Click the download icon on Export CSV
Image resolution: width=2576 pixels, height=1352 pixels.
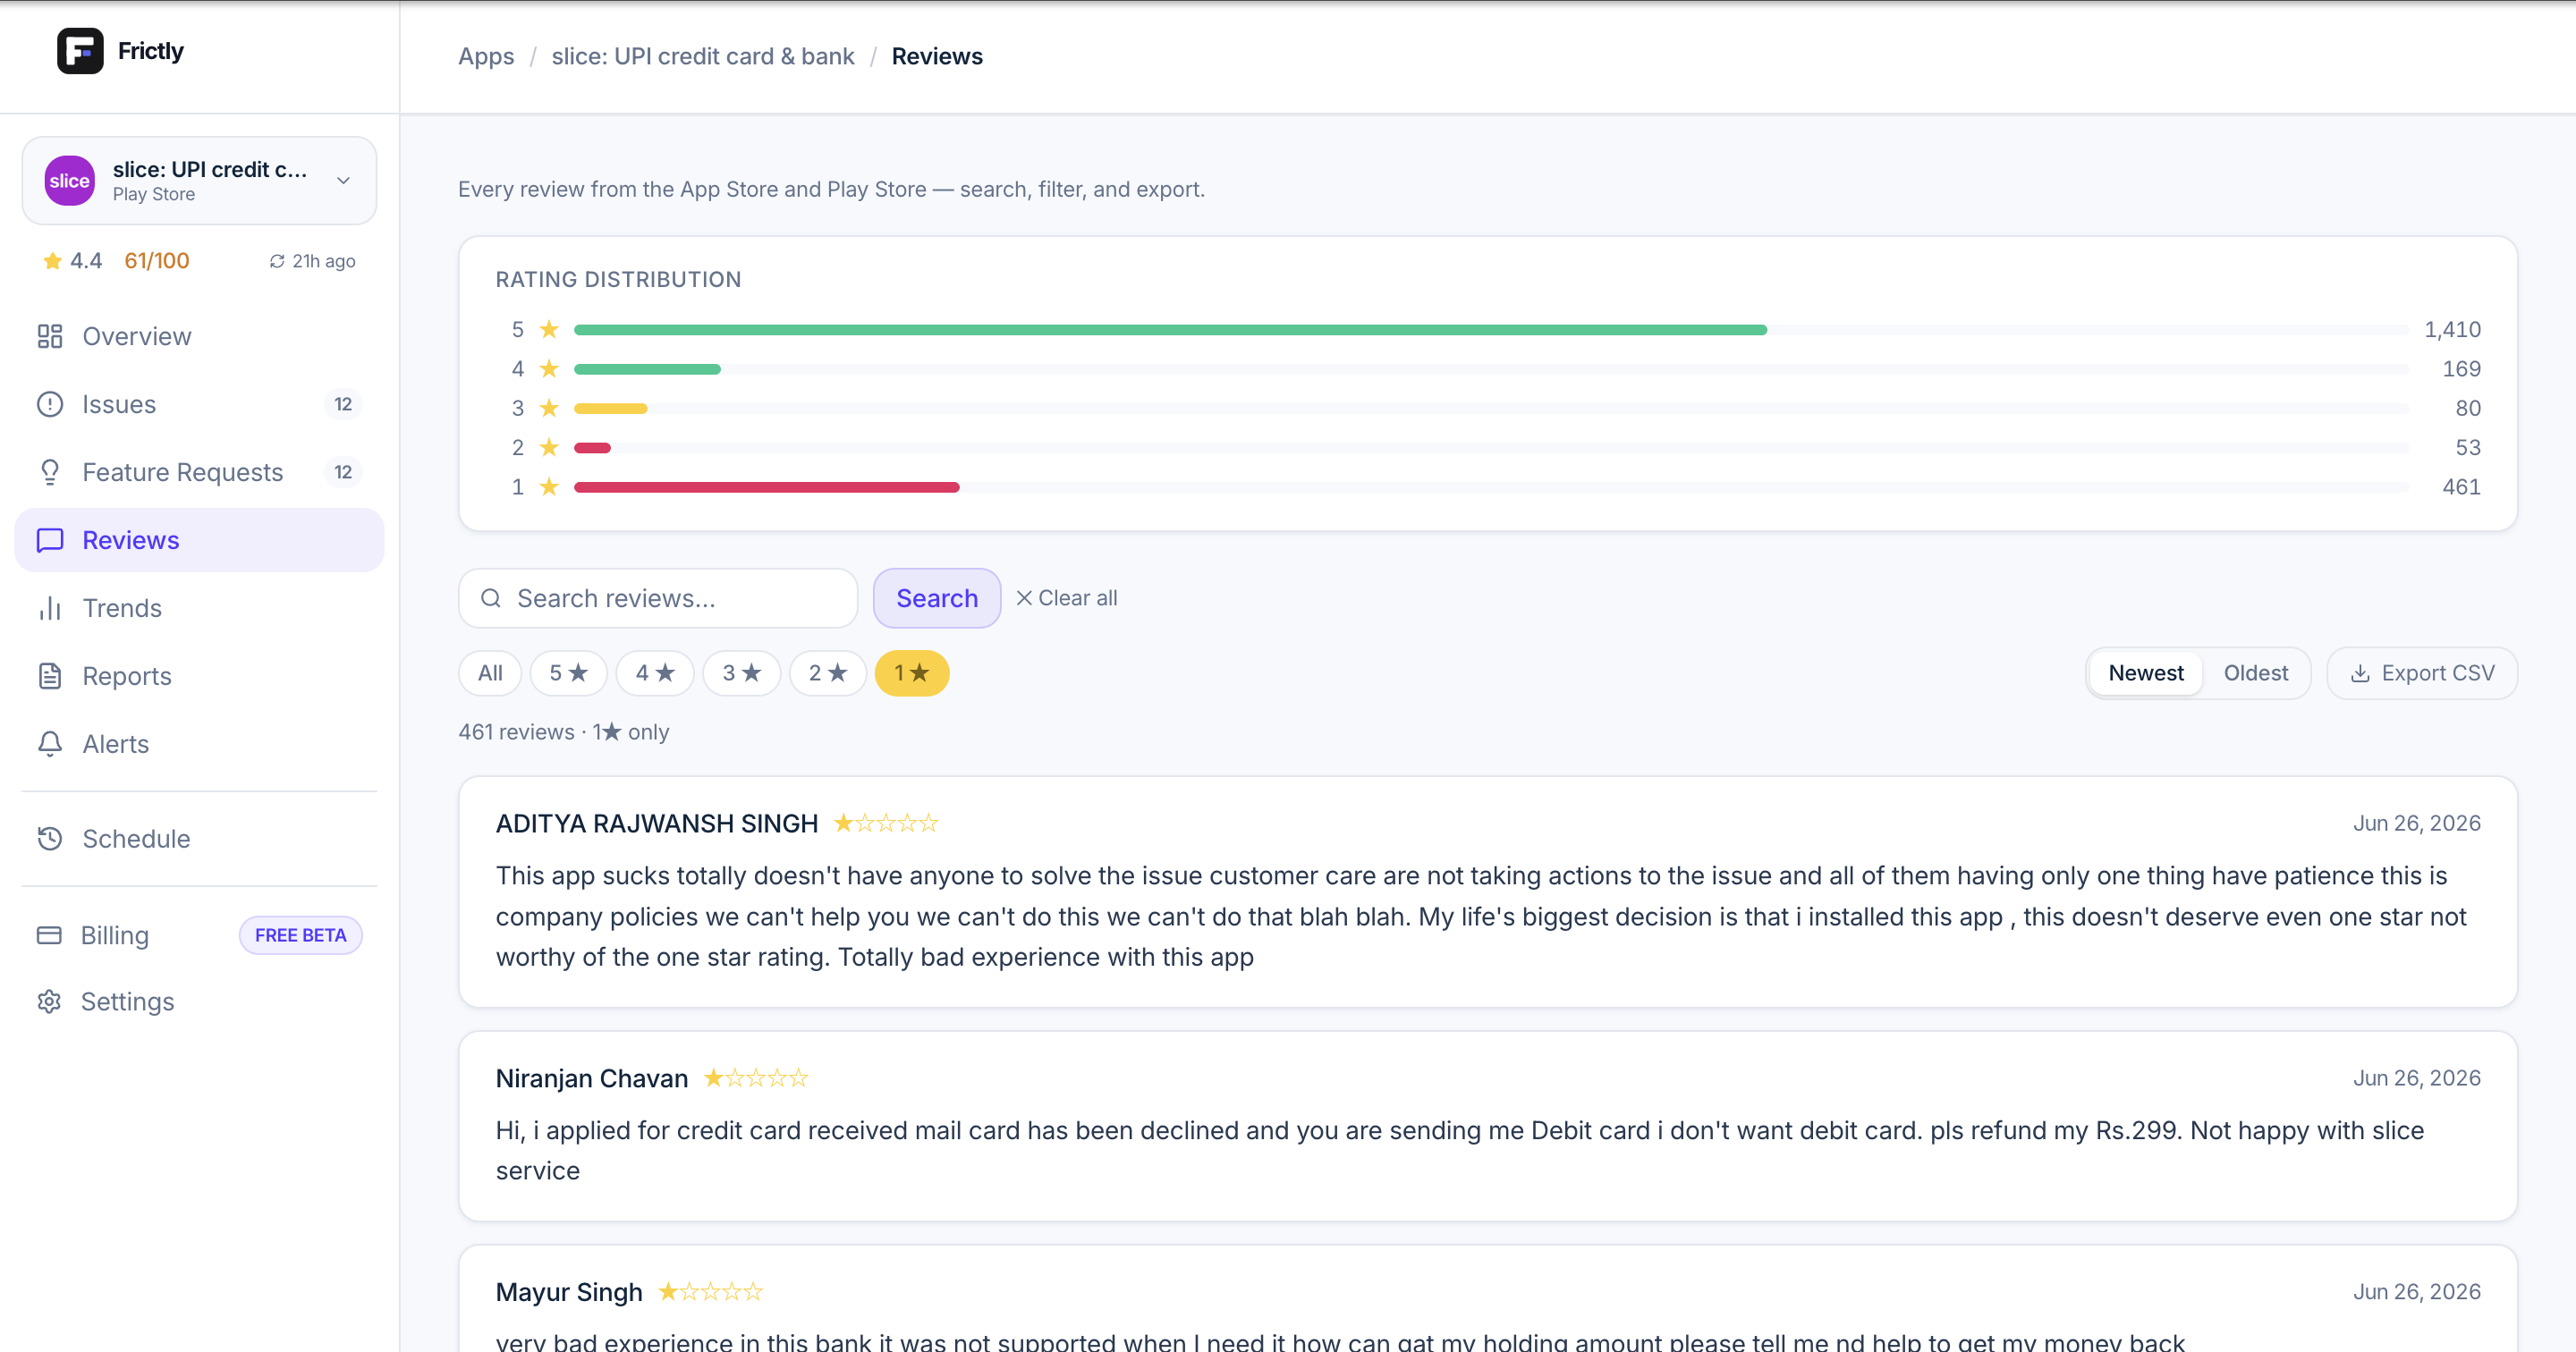pyautogui.click(x=2360, y=673)
